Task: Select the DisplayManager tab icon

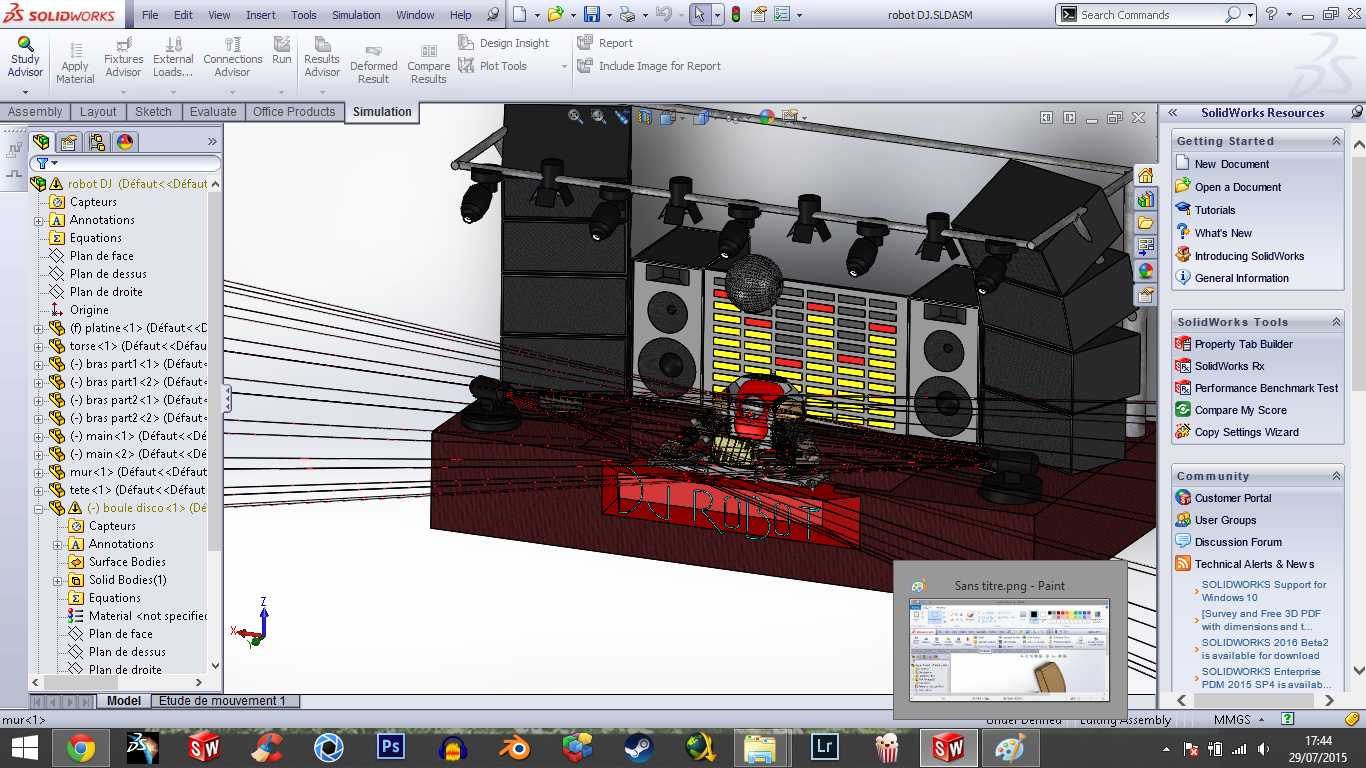Action: (124, 141)
